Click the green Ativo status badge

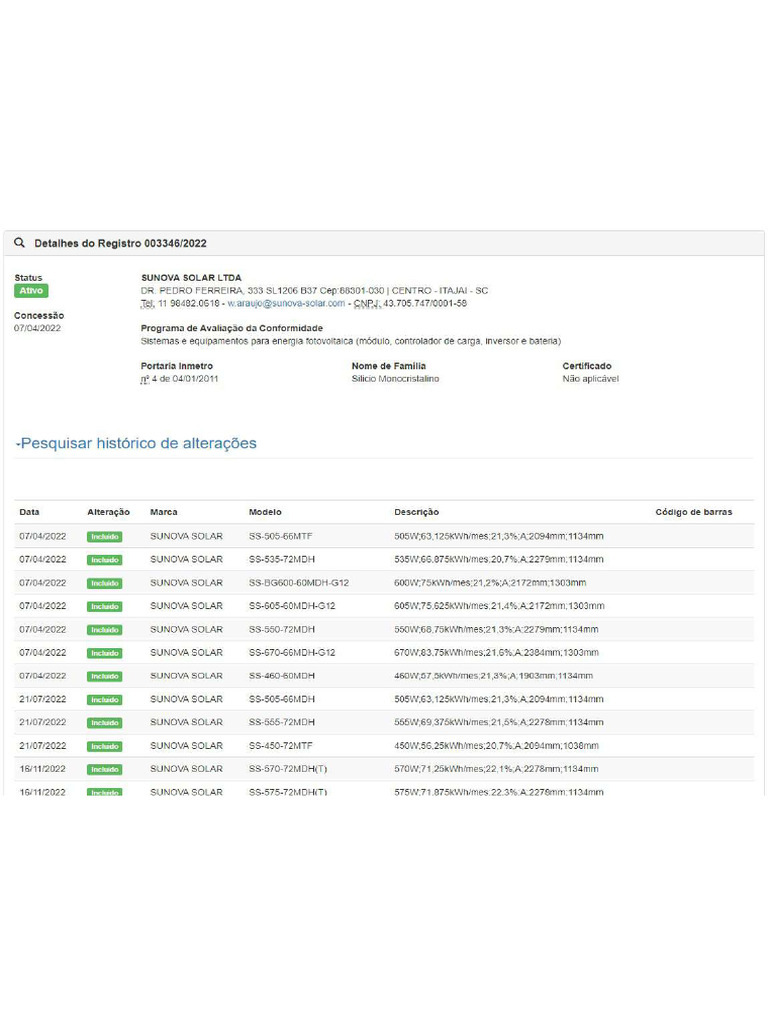pyautogui.click(x=31, y=291)
